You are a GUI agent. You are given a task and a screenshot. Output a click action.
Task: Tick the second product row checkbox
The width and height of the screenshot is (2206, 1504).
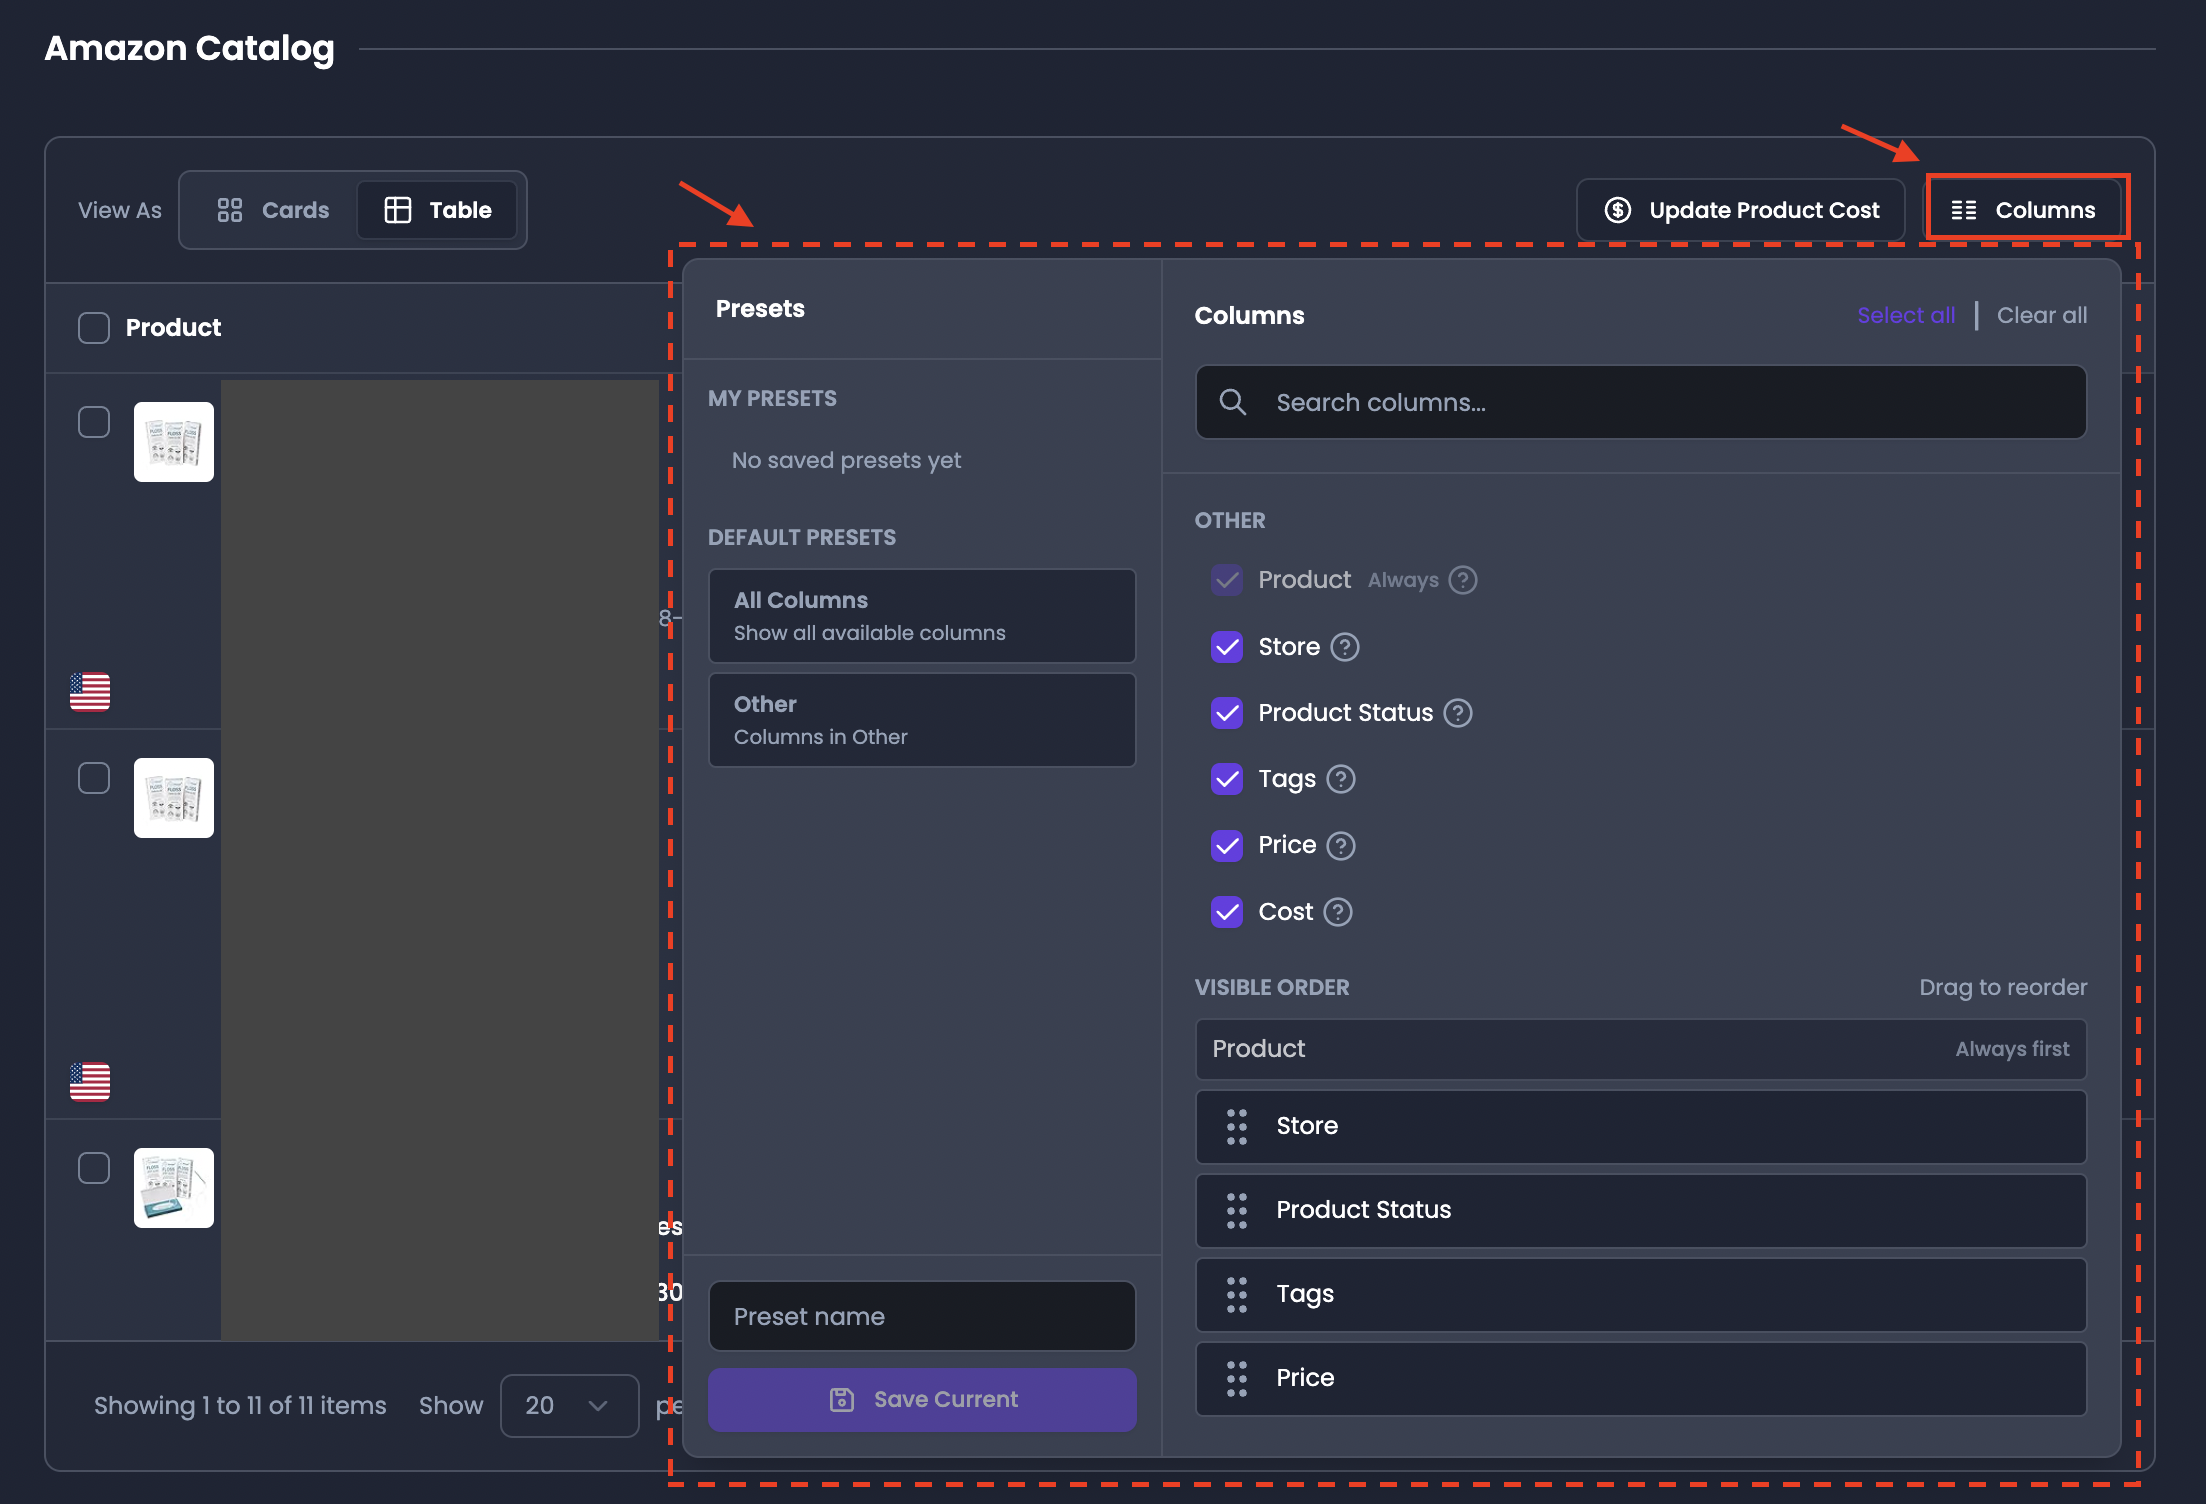[x=94, y=778]
